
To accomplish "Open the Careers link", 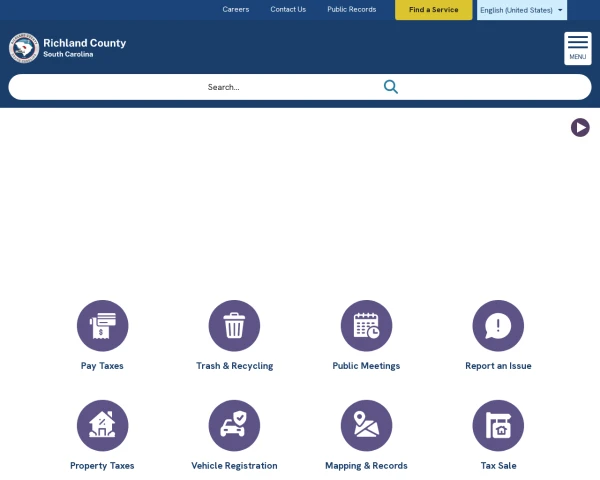I will (x=236, y=10).
